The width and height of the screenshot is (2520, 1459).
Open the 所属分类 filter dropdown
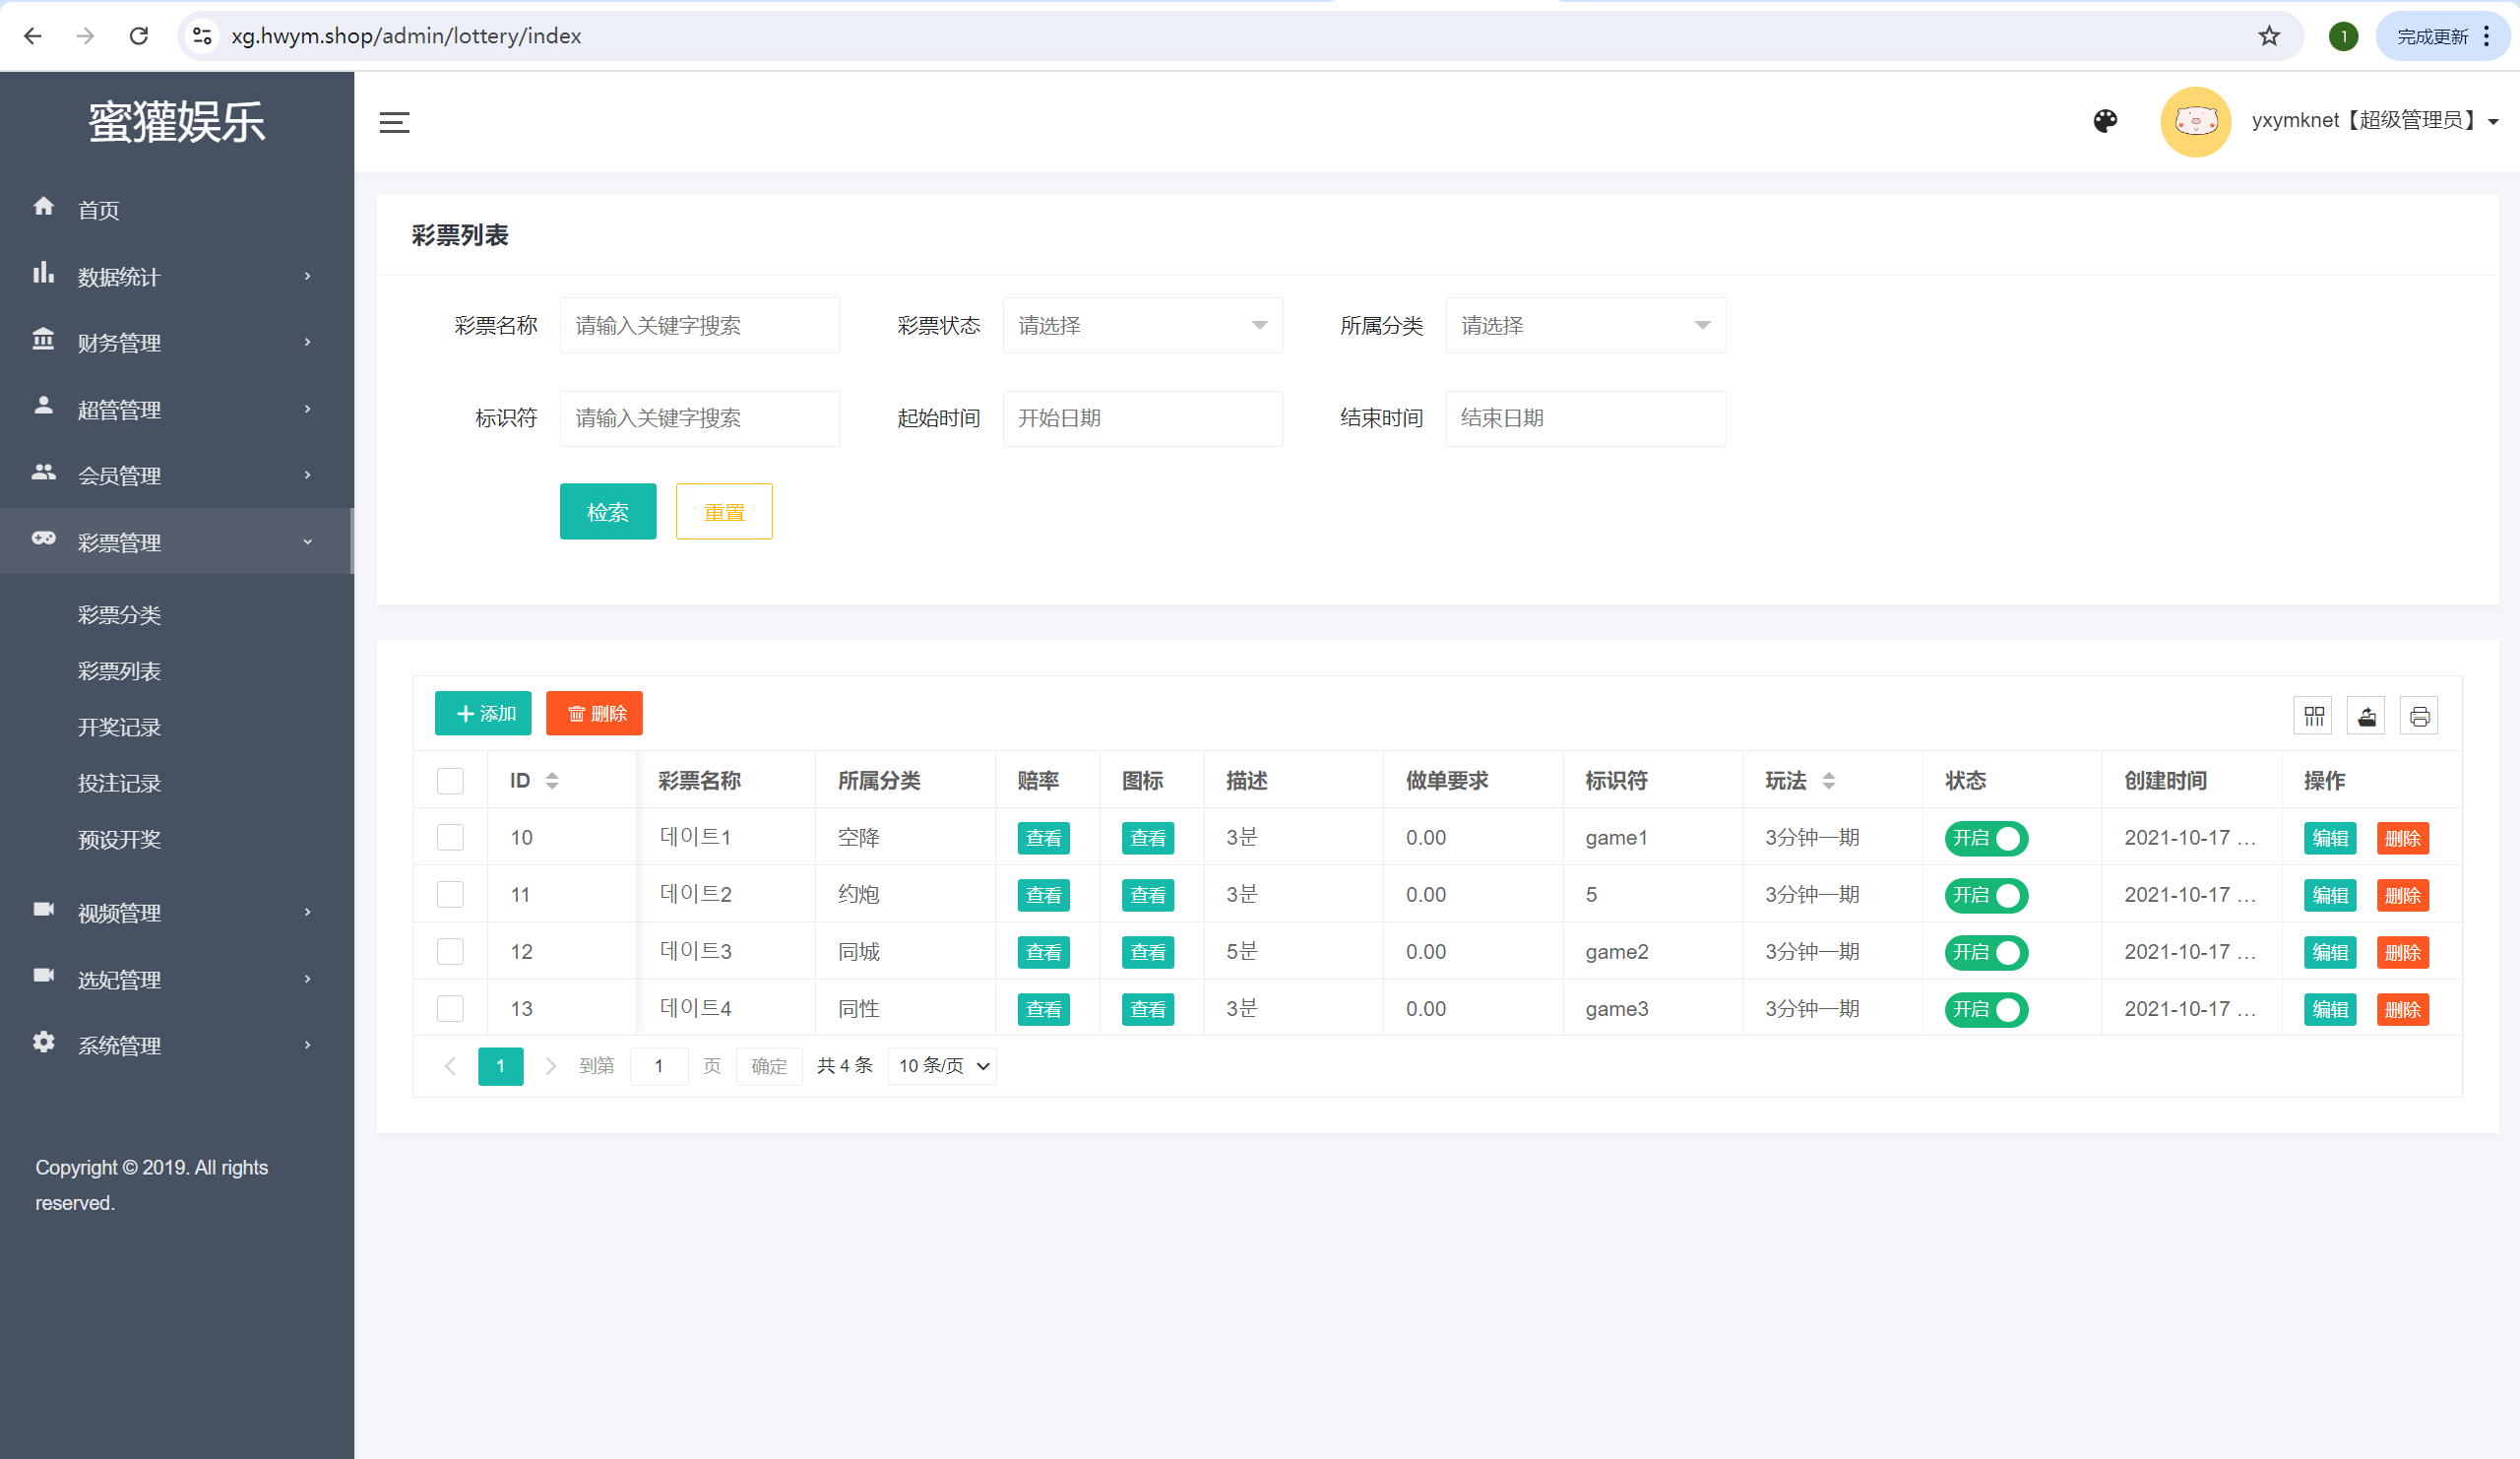point(1585,325)
